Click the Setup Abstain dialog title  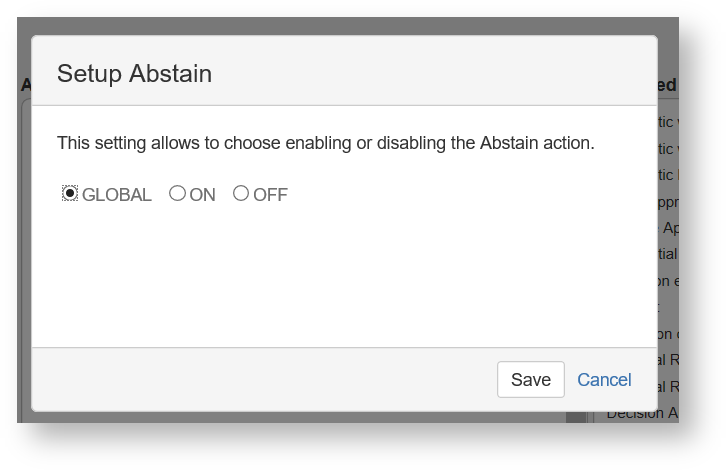(134, 73)
